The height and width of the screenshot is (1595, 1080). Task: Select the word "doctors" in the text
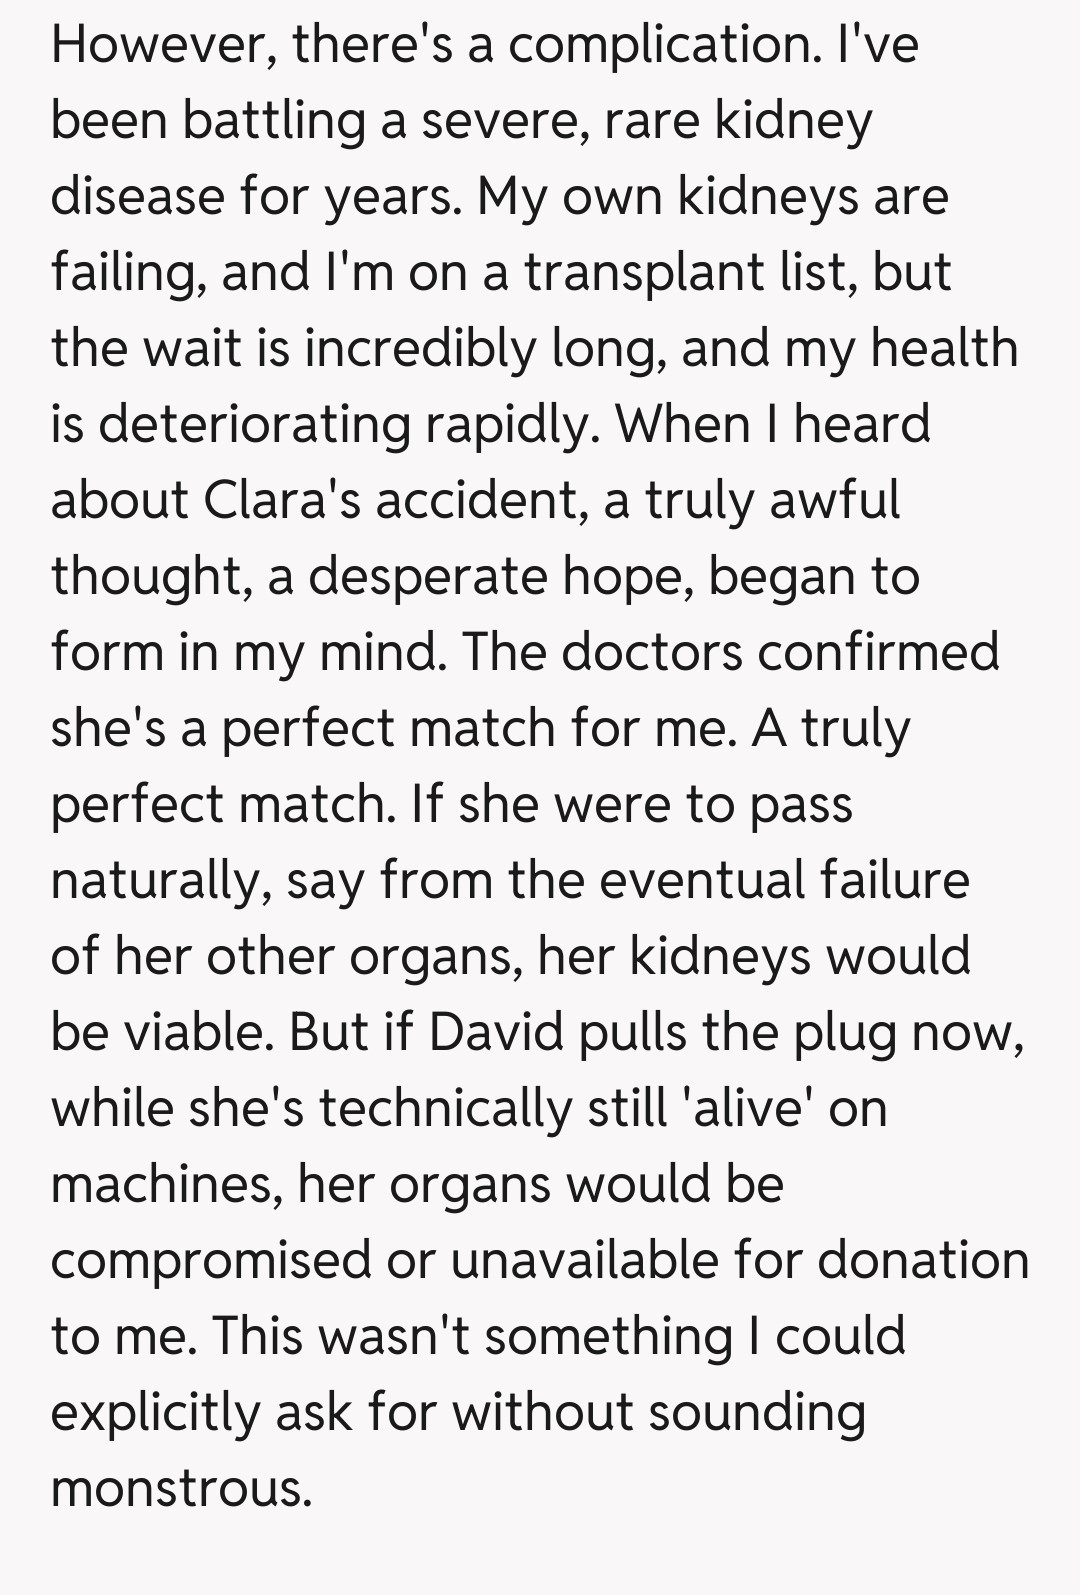point(651,652)
